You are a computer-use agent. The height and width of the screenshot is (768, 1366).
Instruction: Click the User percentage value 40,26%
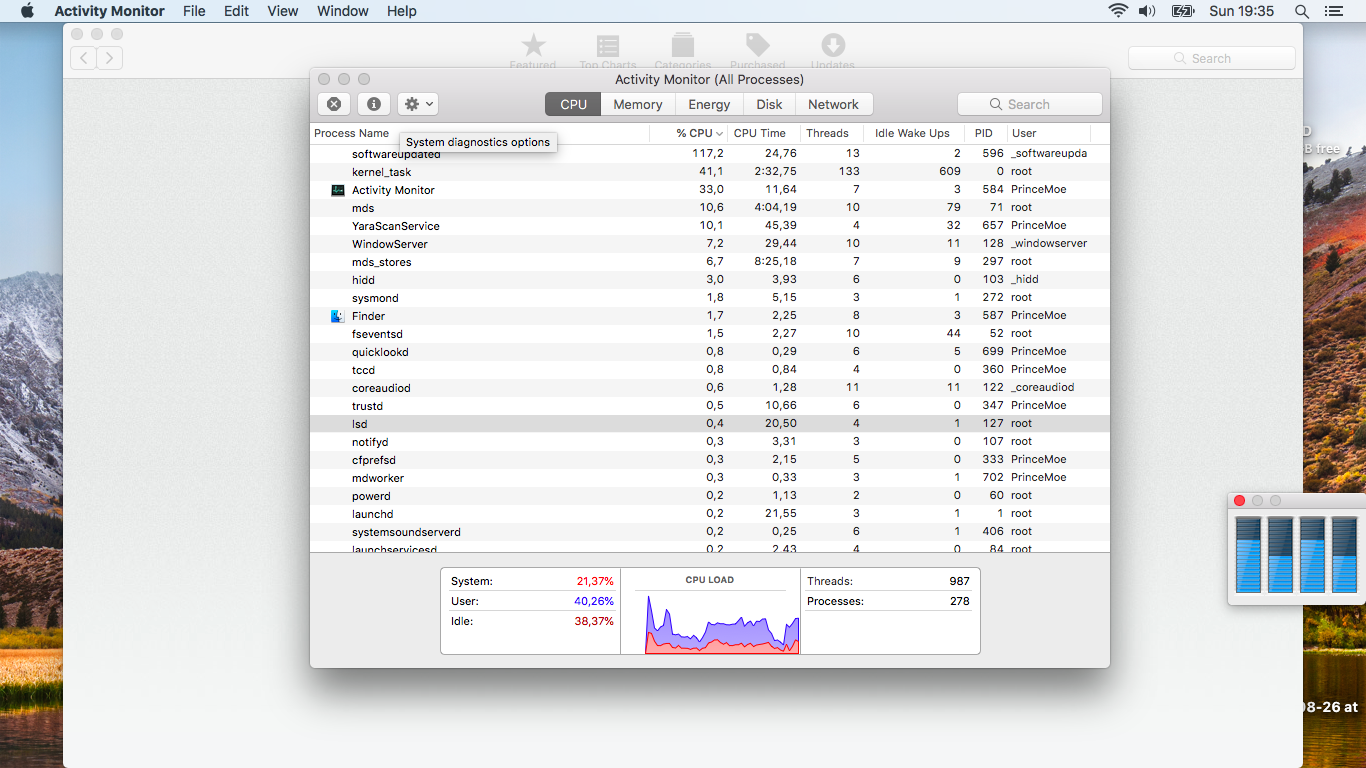[594, 602]
